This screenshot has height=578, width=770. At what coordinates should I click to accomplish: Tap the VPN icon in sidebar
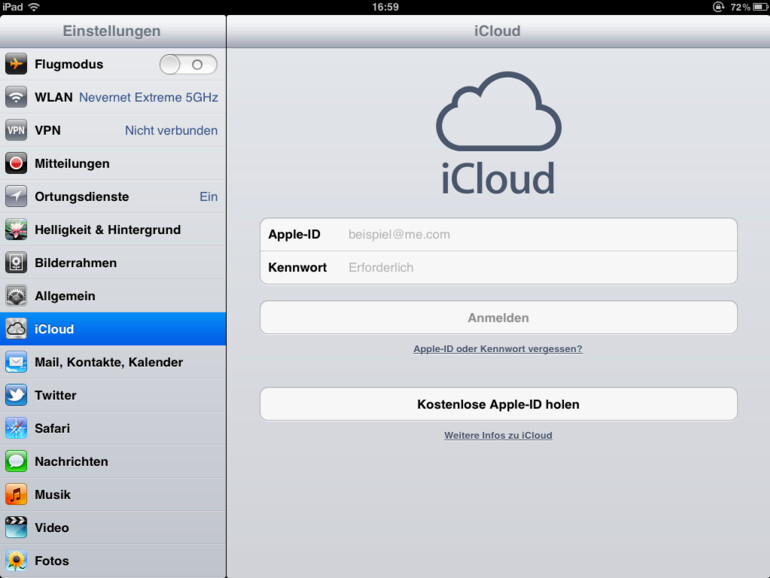(16, 130)
